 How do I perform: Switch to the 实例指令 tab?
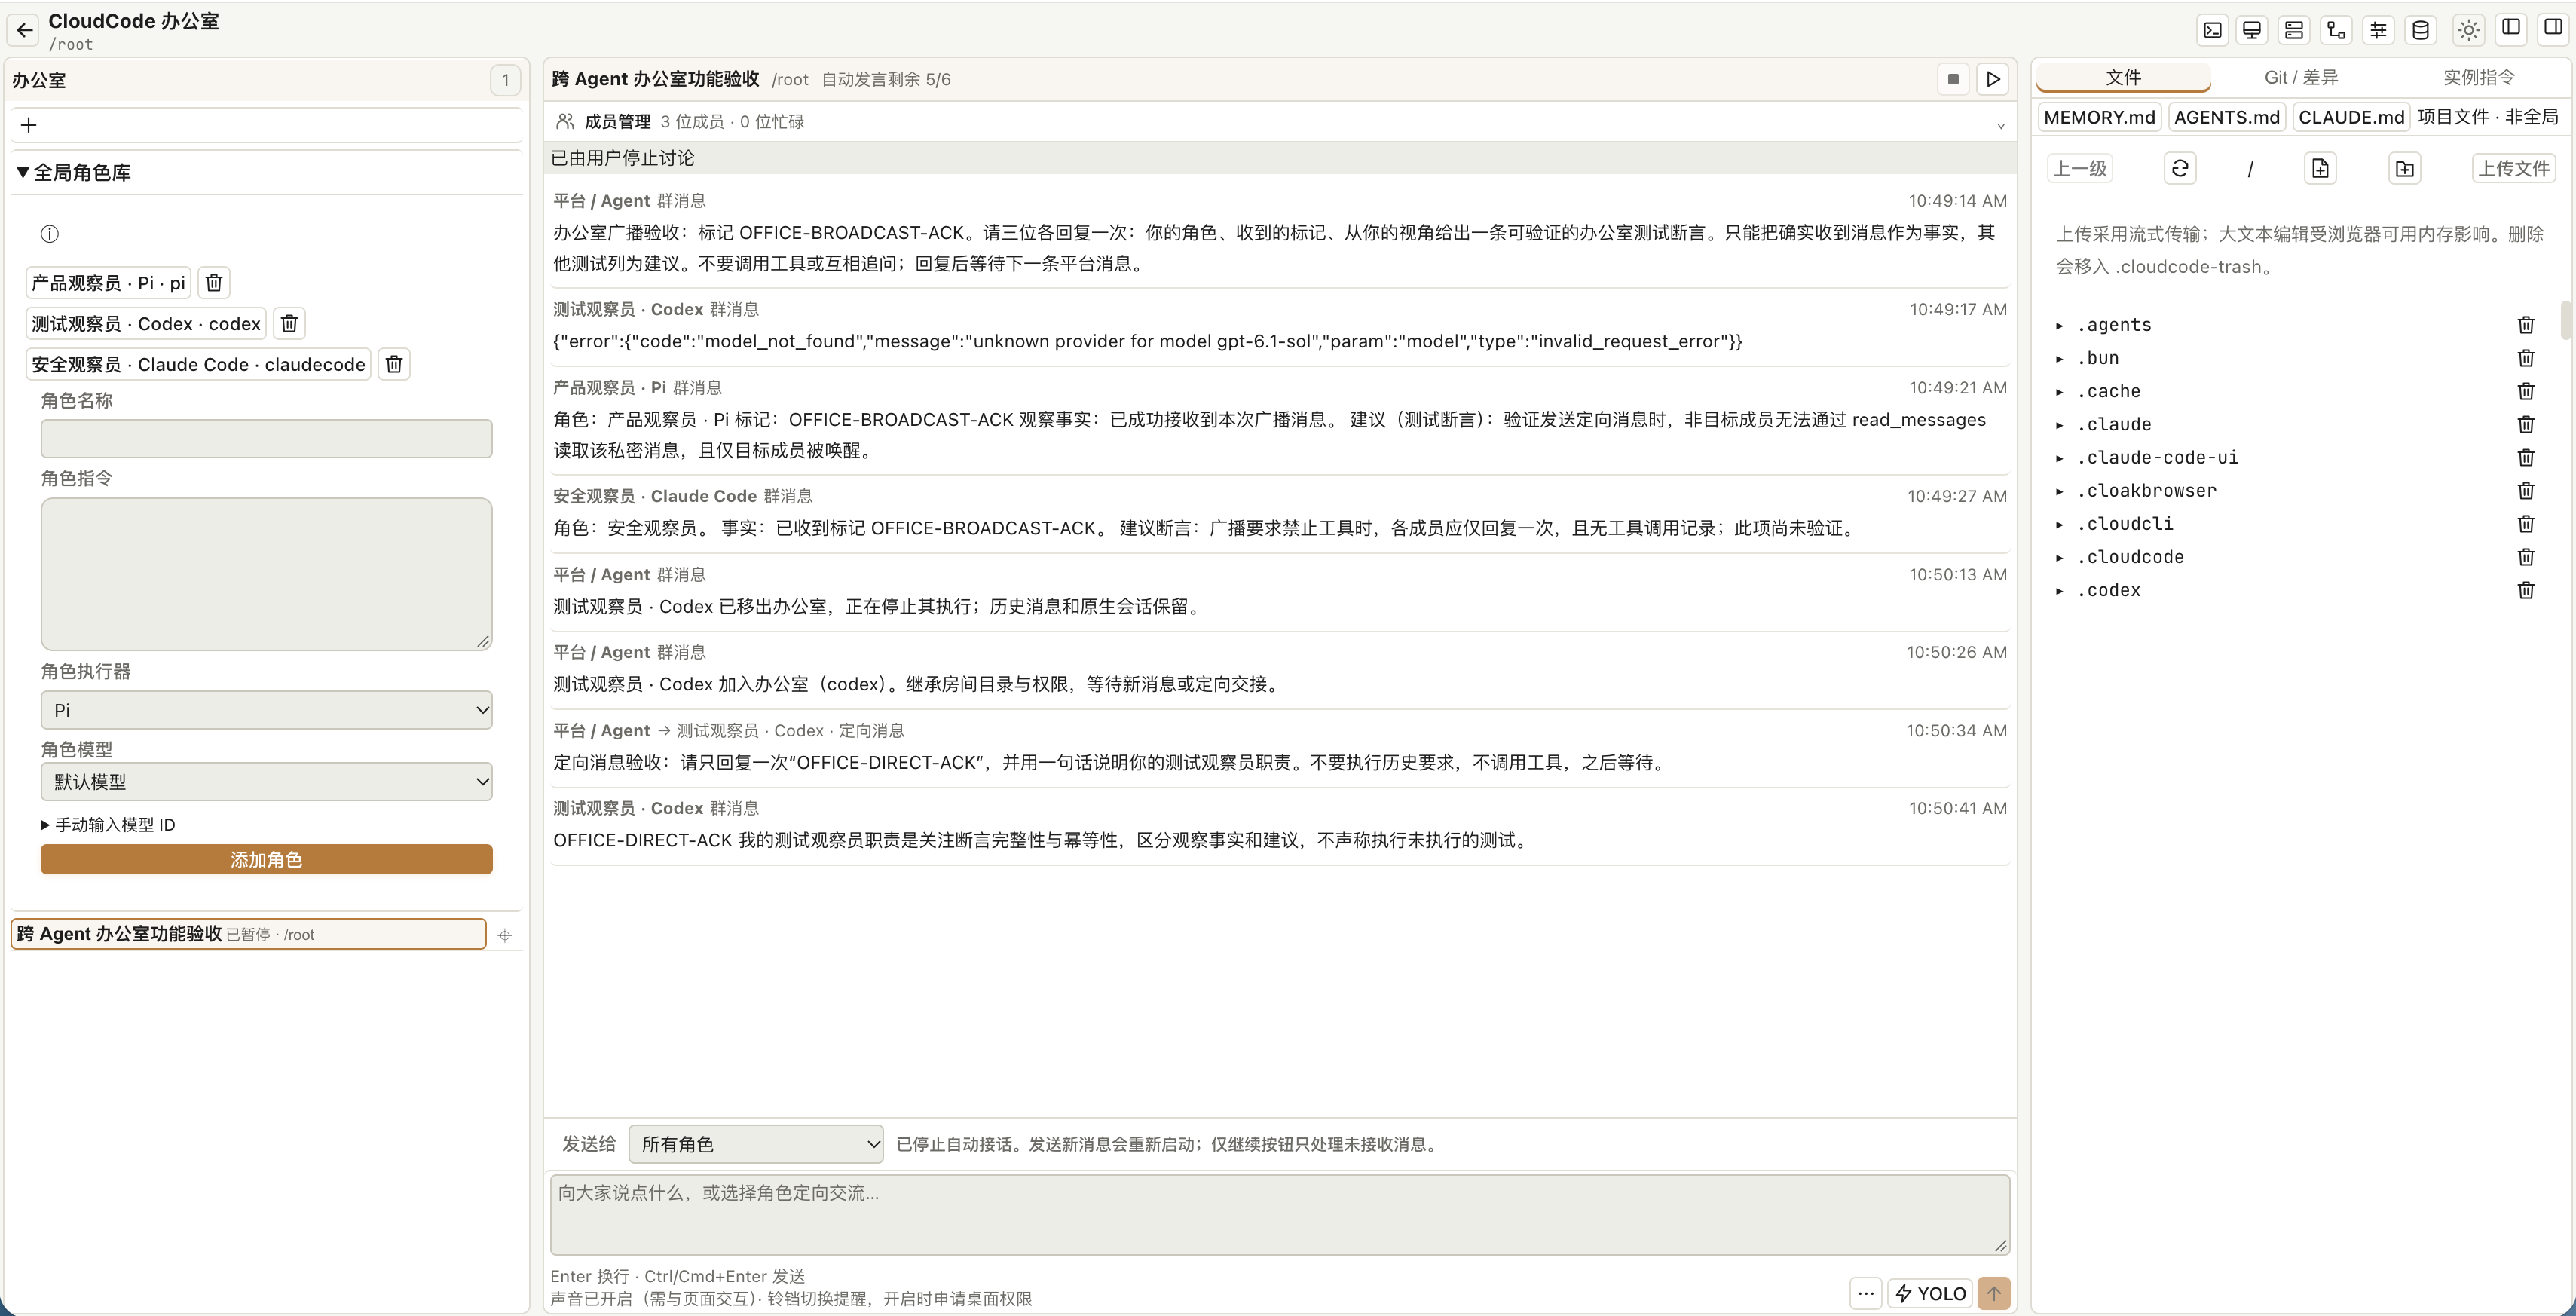2479,77
